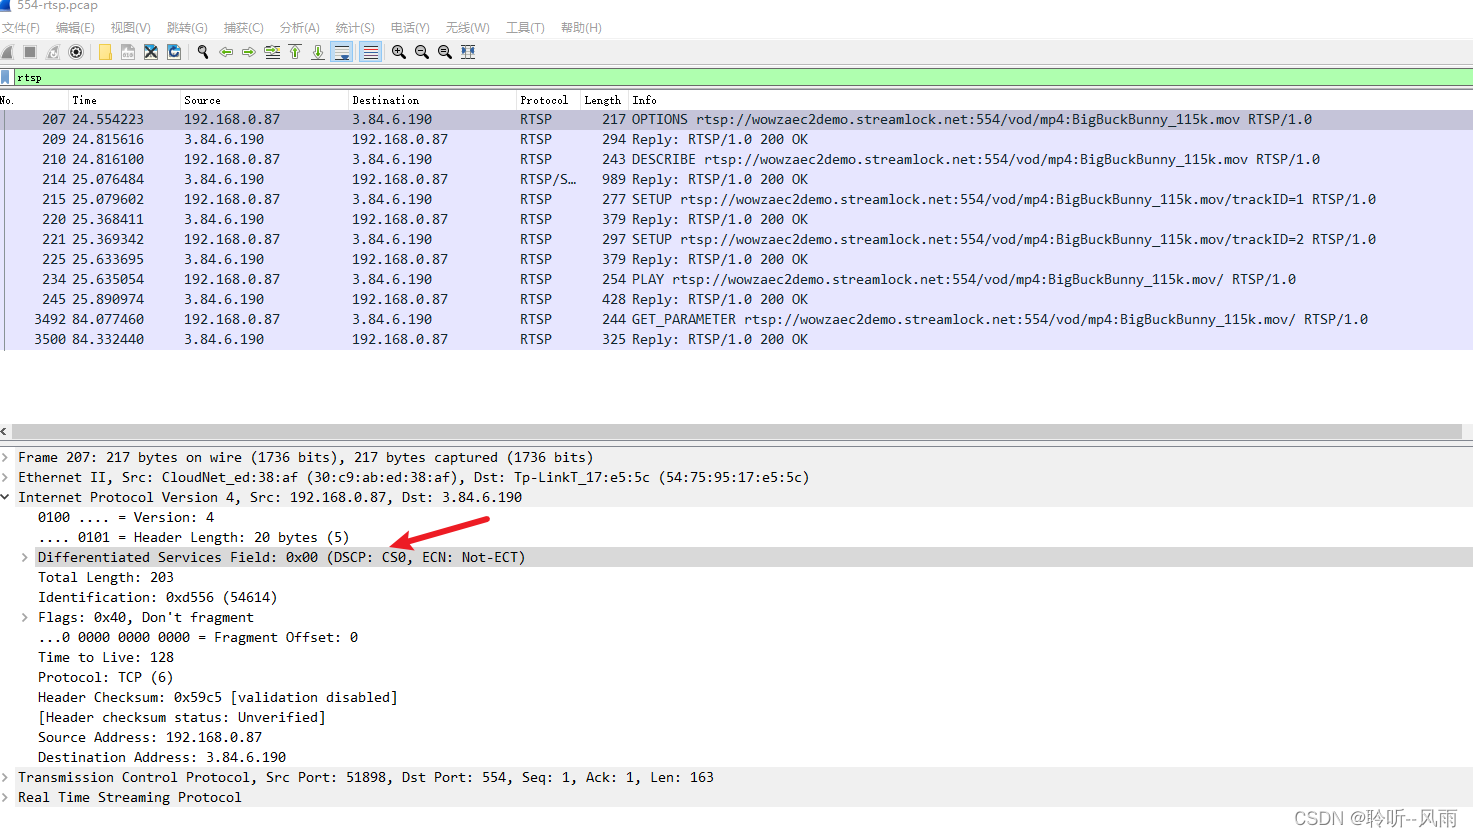
Task: Open the 统计(S) menu
Action: coord(355,28)
